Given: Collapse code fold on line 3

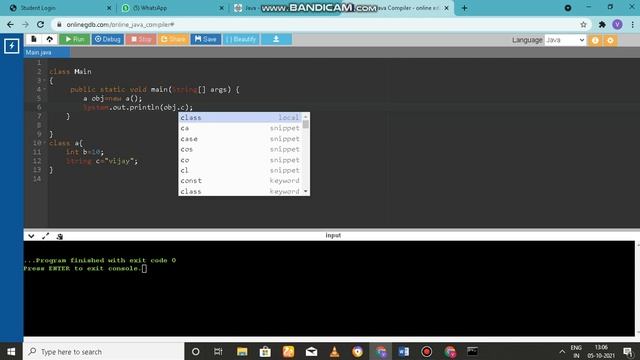Looking at the screenshot, I should 44,80.
